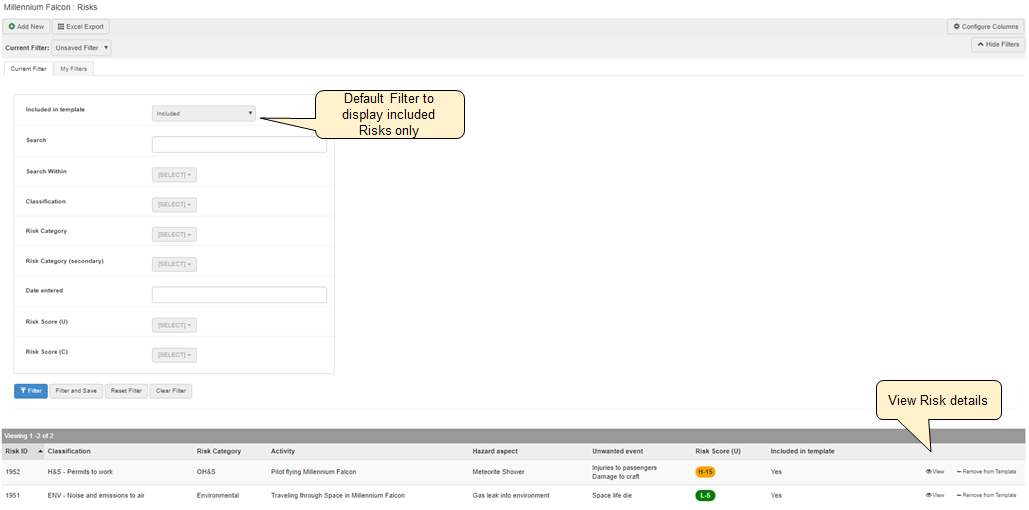
Task: Open Configure Columns settings
Action: 985,27
